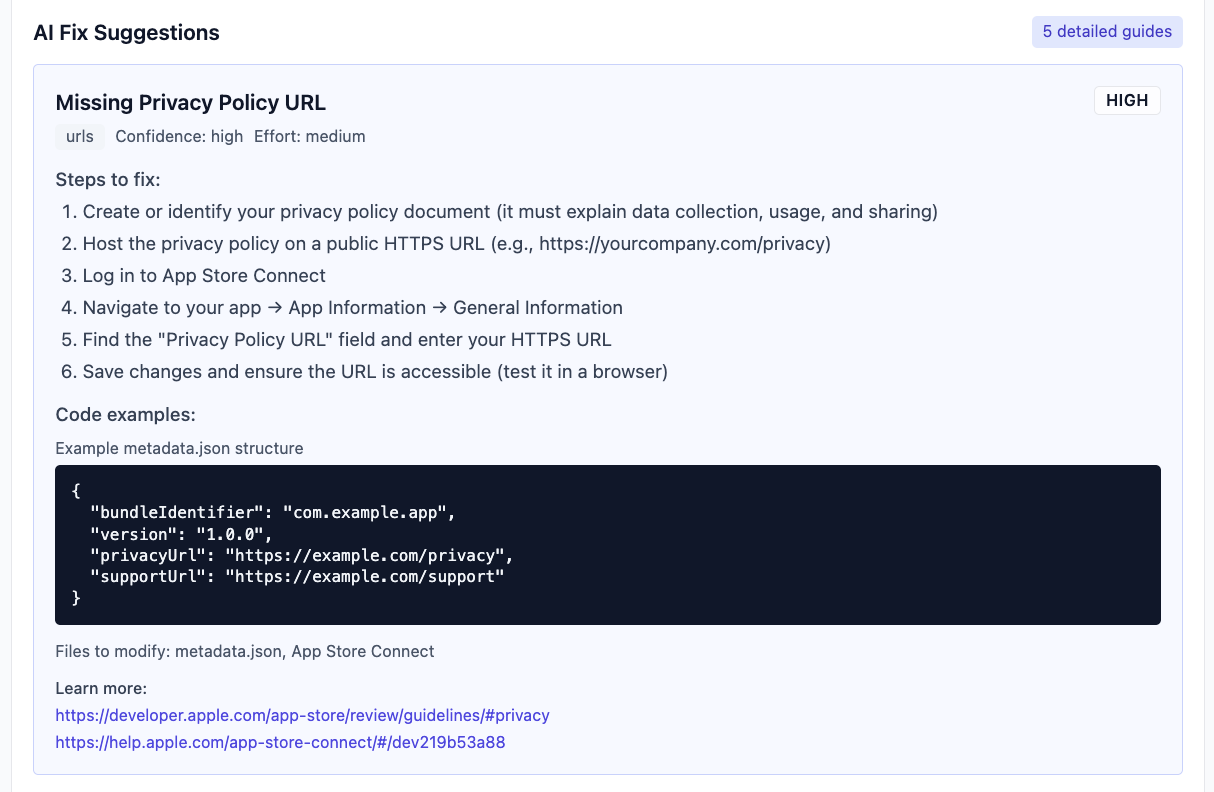The image size is (1214, 792).
Task: Click the privacyUrl line in code block
Action: coord(302,555)
